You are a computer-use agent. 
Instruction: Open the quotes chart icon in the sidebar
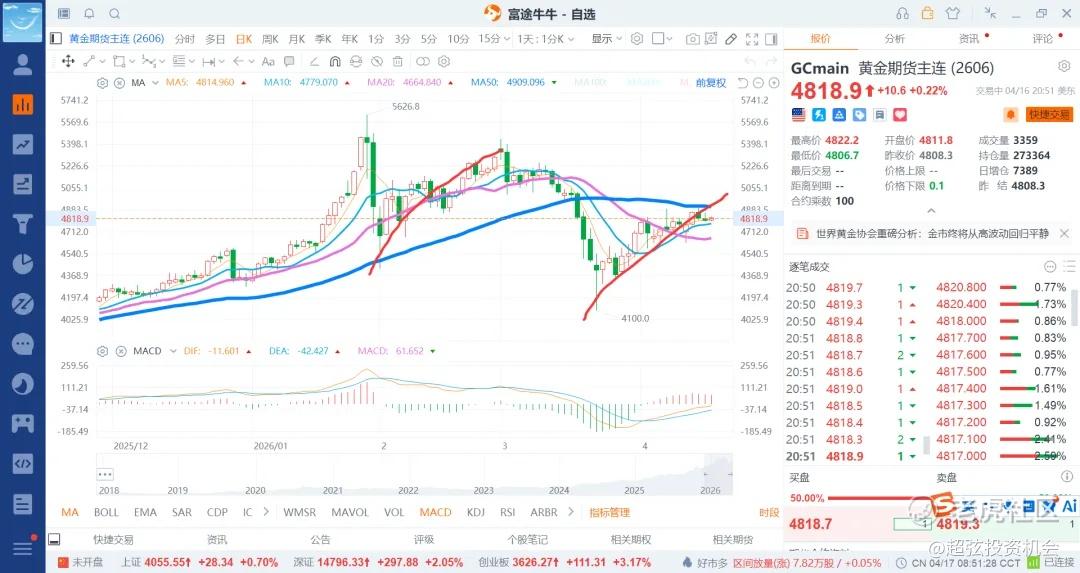(23, 105)
